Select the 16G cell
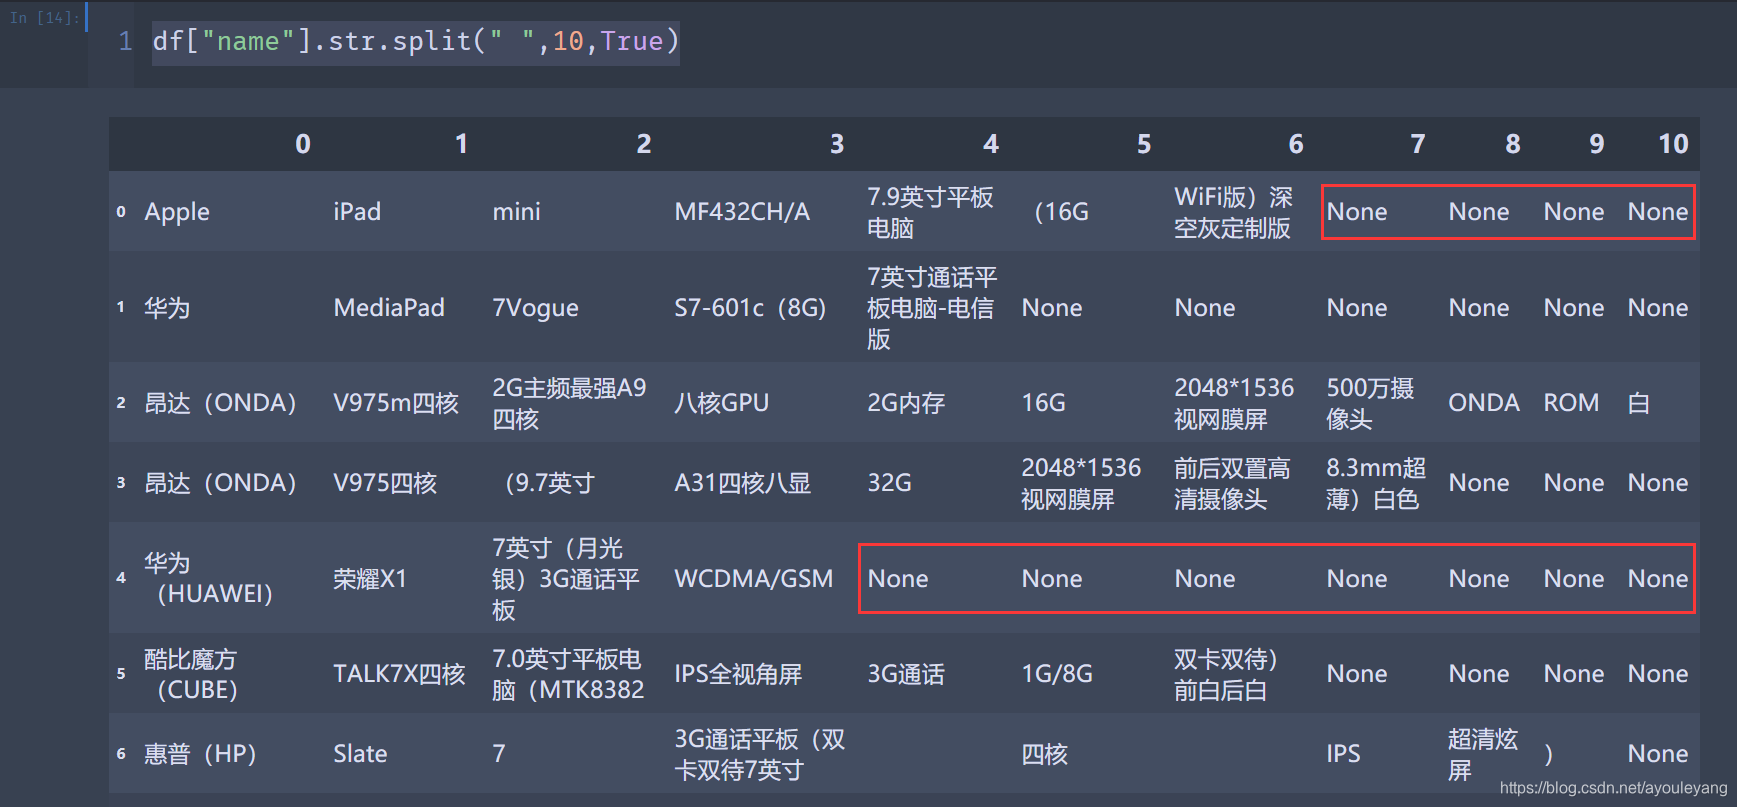The width and height of the screenshot is (1737, 807). 1043,403
